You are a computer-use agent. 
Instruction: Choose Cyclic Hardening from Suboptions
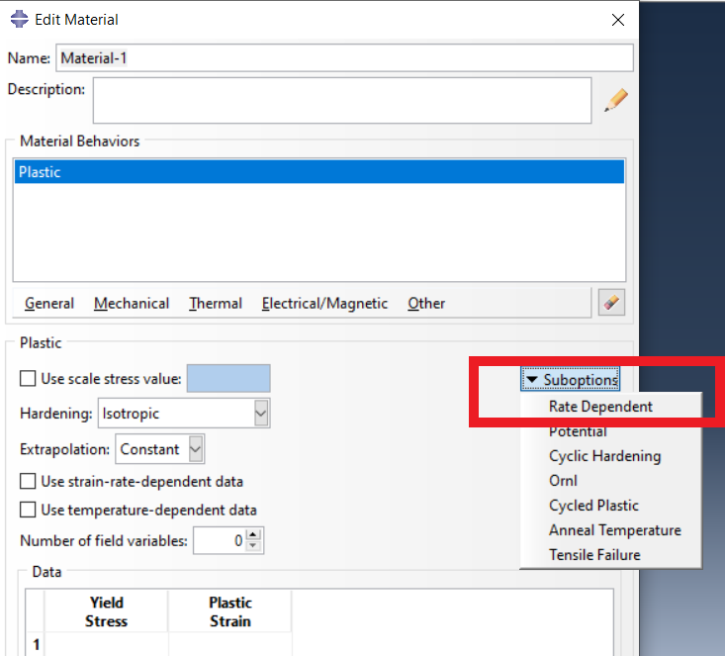point(604,456)
